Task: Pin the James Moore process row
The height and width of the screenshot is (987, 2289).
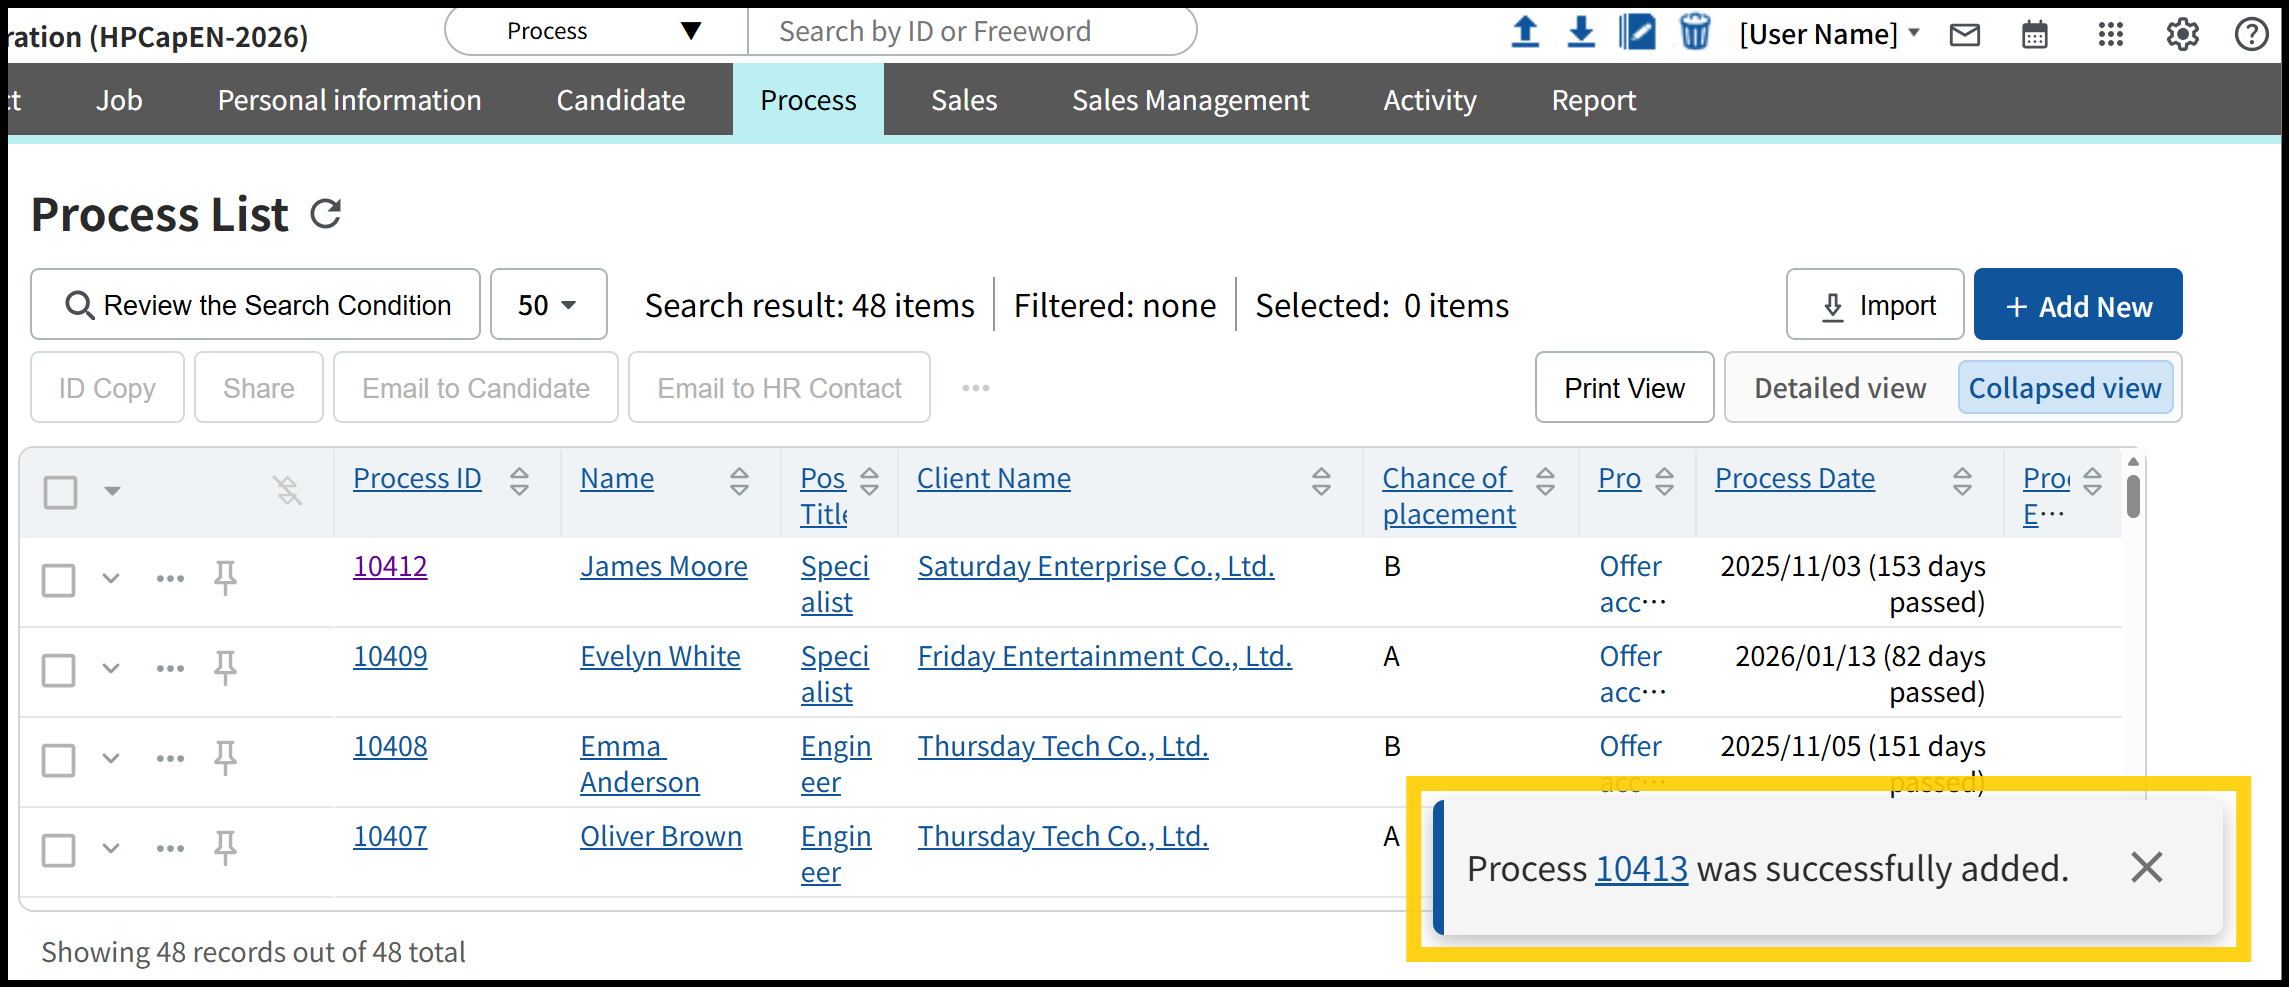Action: 225,578
